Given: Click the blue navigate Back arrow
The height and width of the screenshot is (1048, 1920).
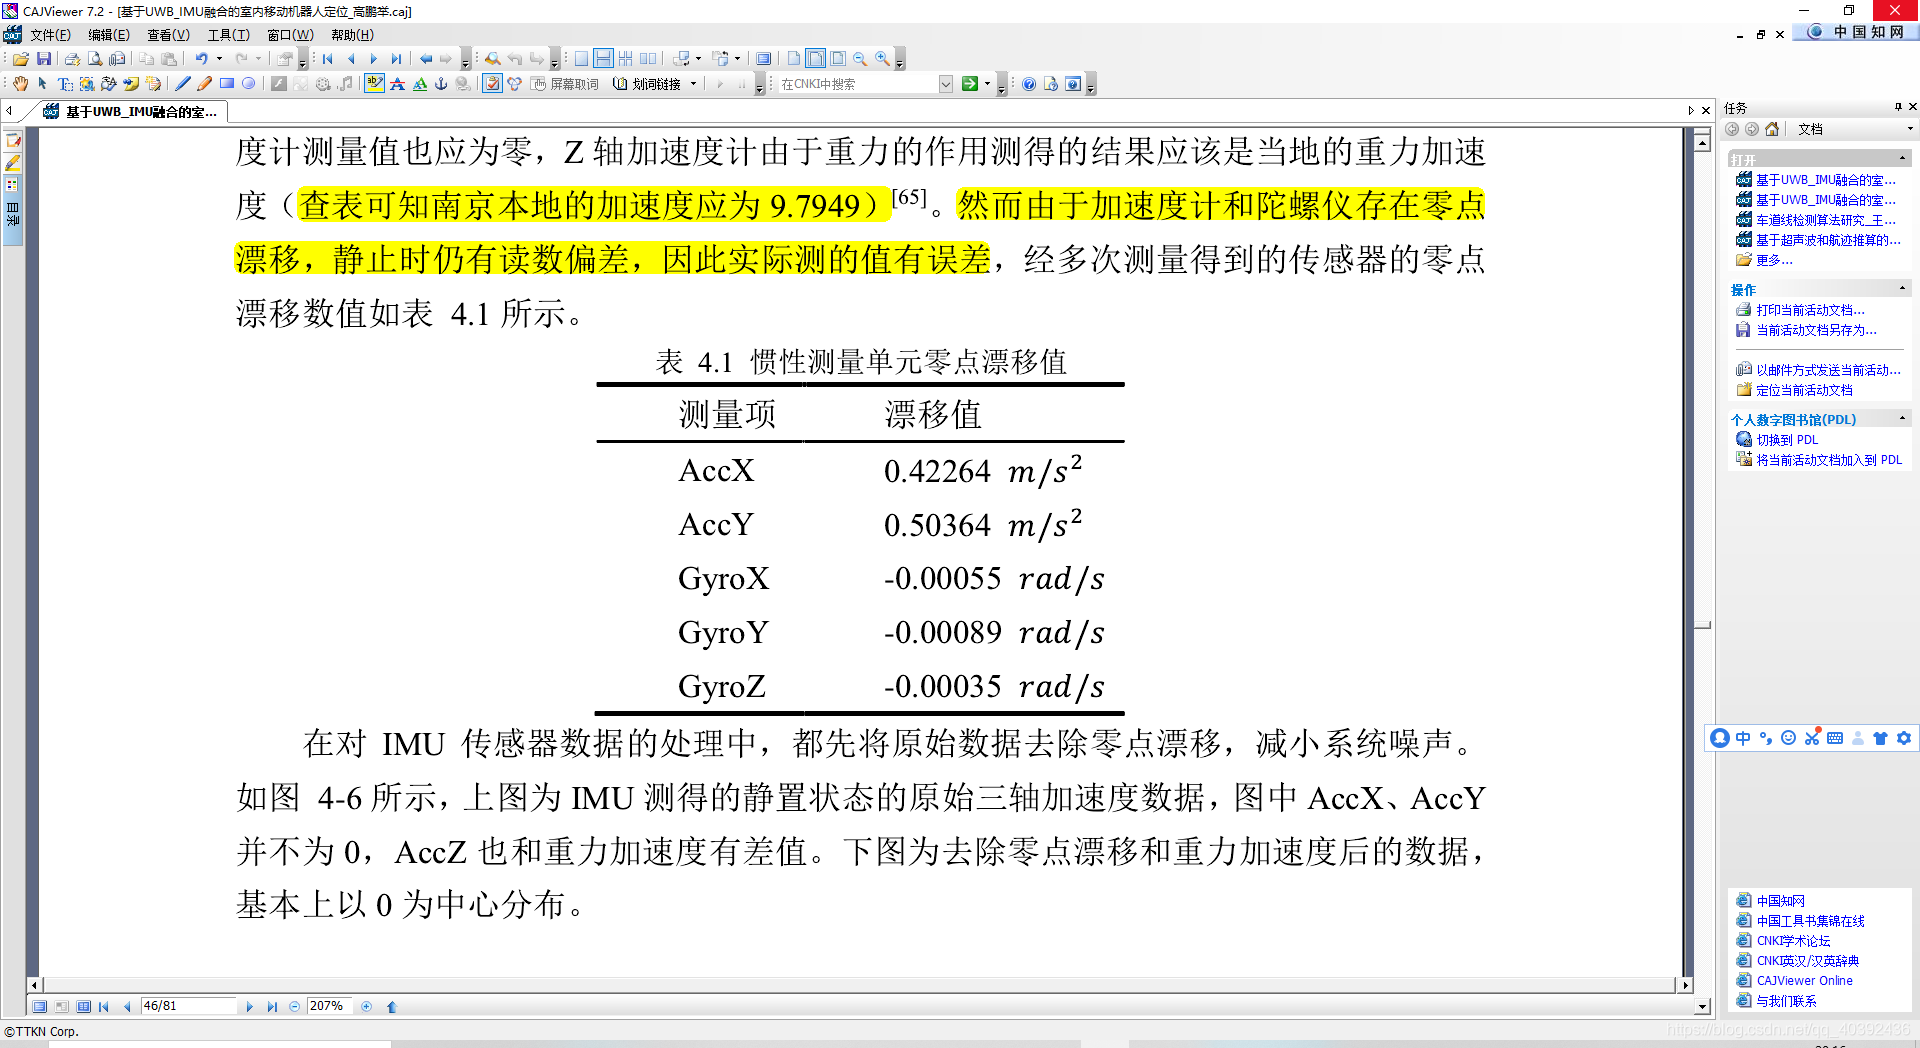Looking at the screenshot, I should (426, 59).
